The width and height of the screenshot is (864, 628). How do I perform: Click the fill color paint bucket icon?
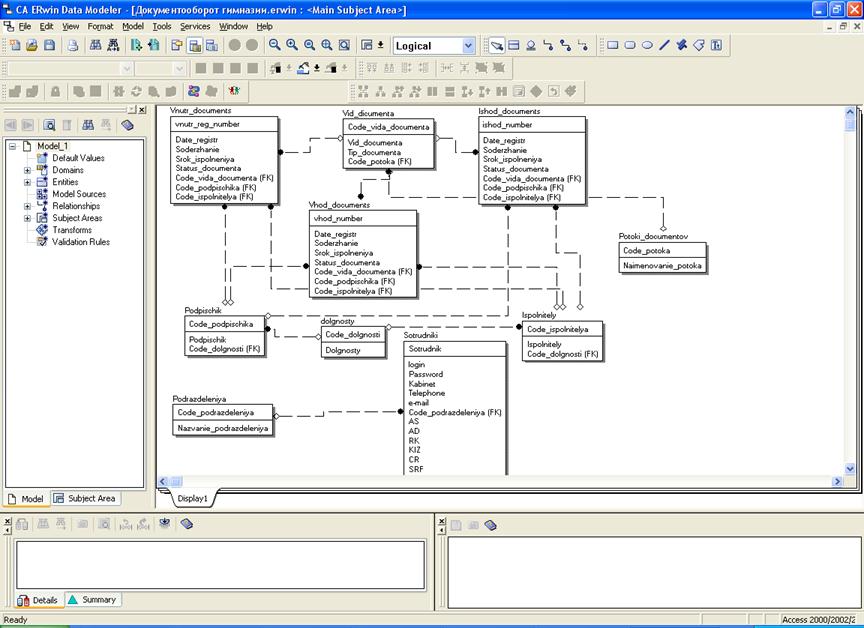pyautogui.click(x=304, y=68)
